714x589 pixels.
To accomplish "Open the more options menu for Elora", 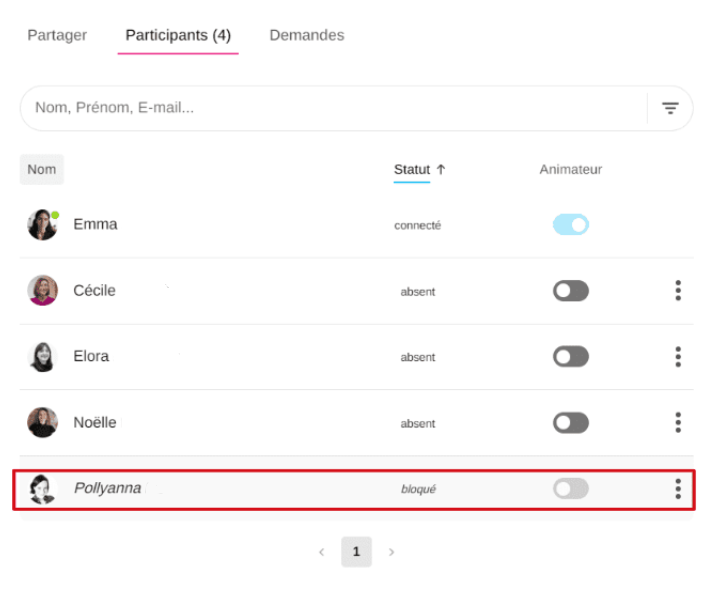I will point(678,357).
